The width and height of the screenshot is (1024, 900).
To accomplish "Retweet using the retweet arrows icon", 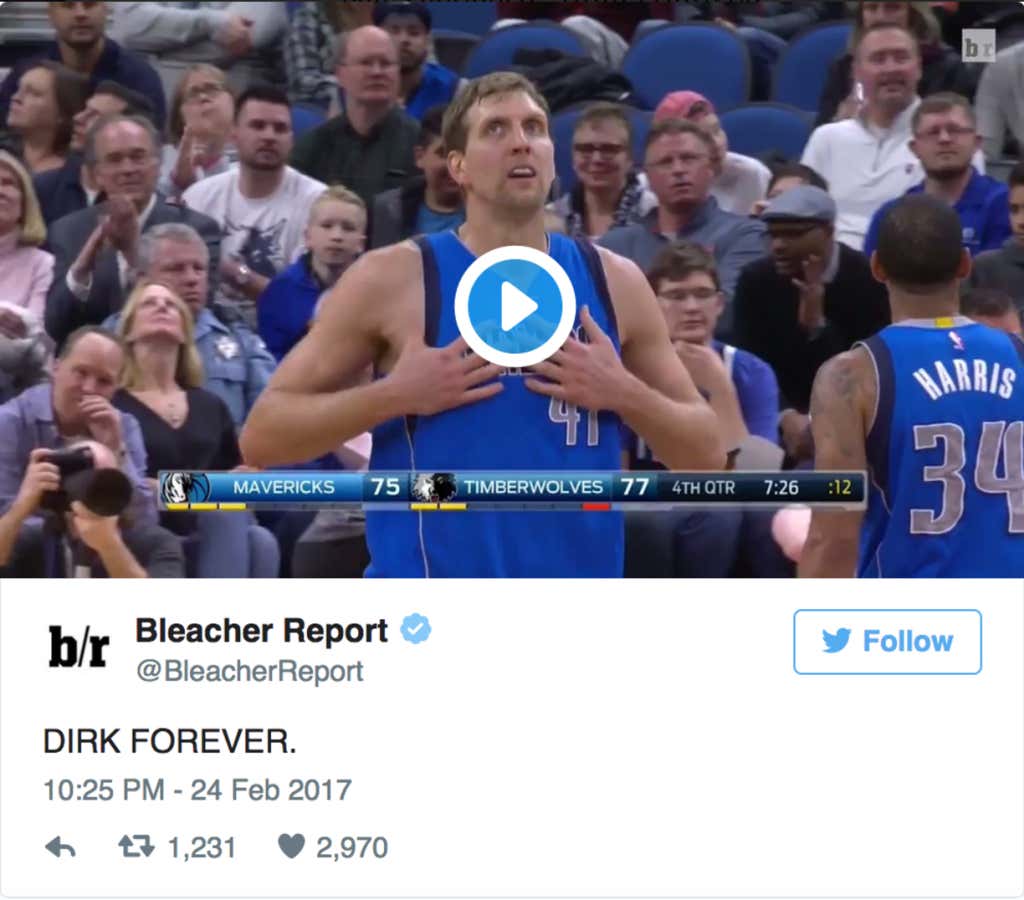I will [136, 846].
